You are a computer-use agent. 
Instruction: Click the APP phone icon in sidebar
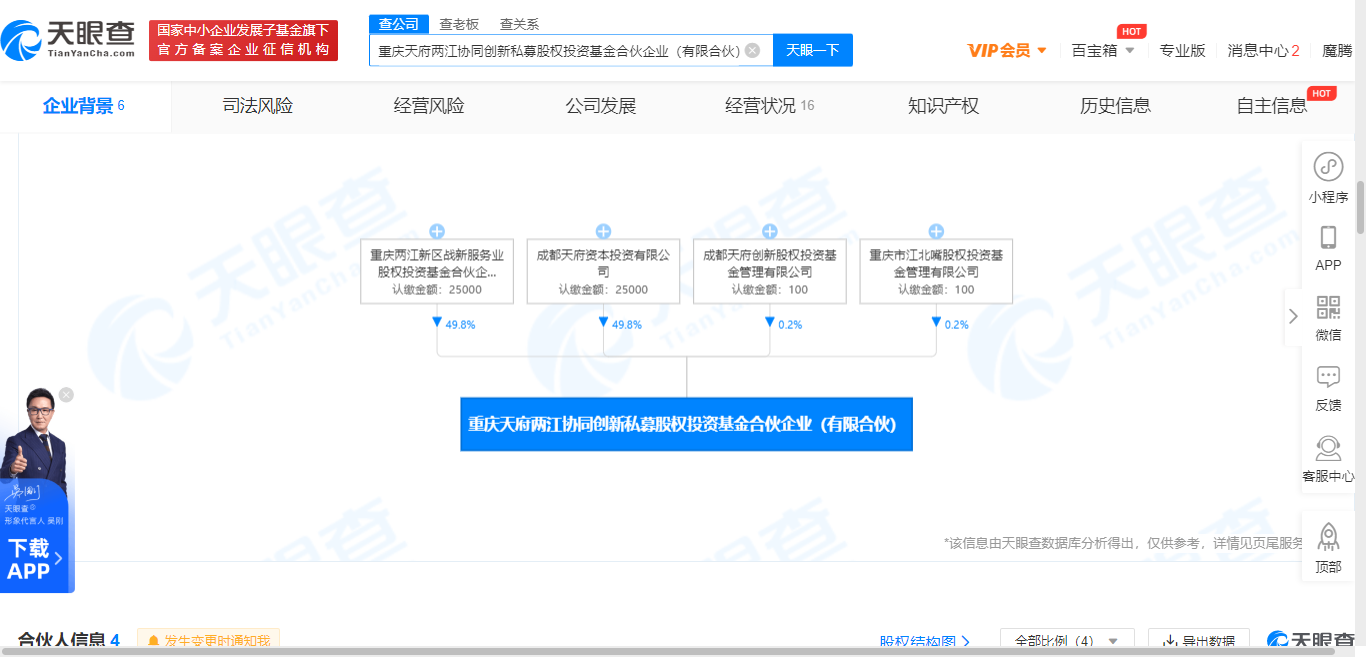1328,238
